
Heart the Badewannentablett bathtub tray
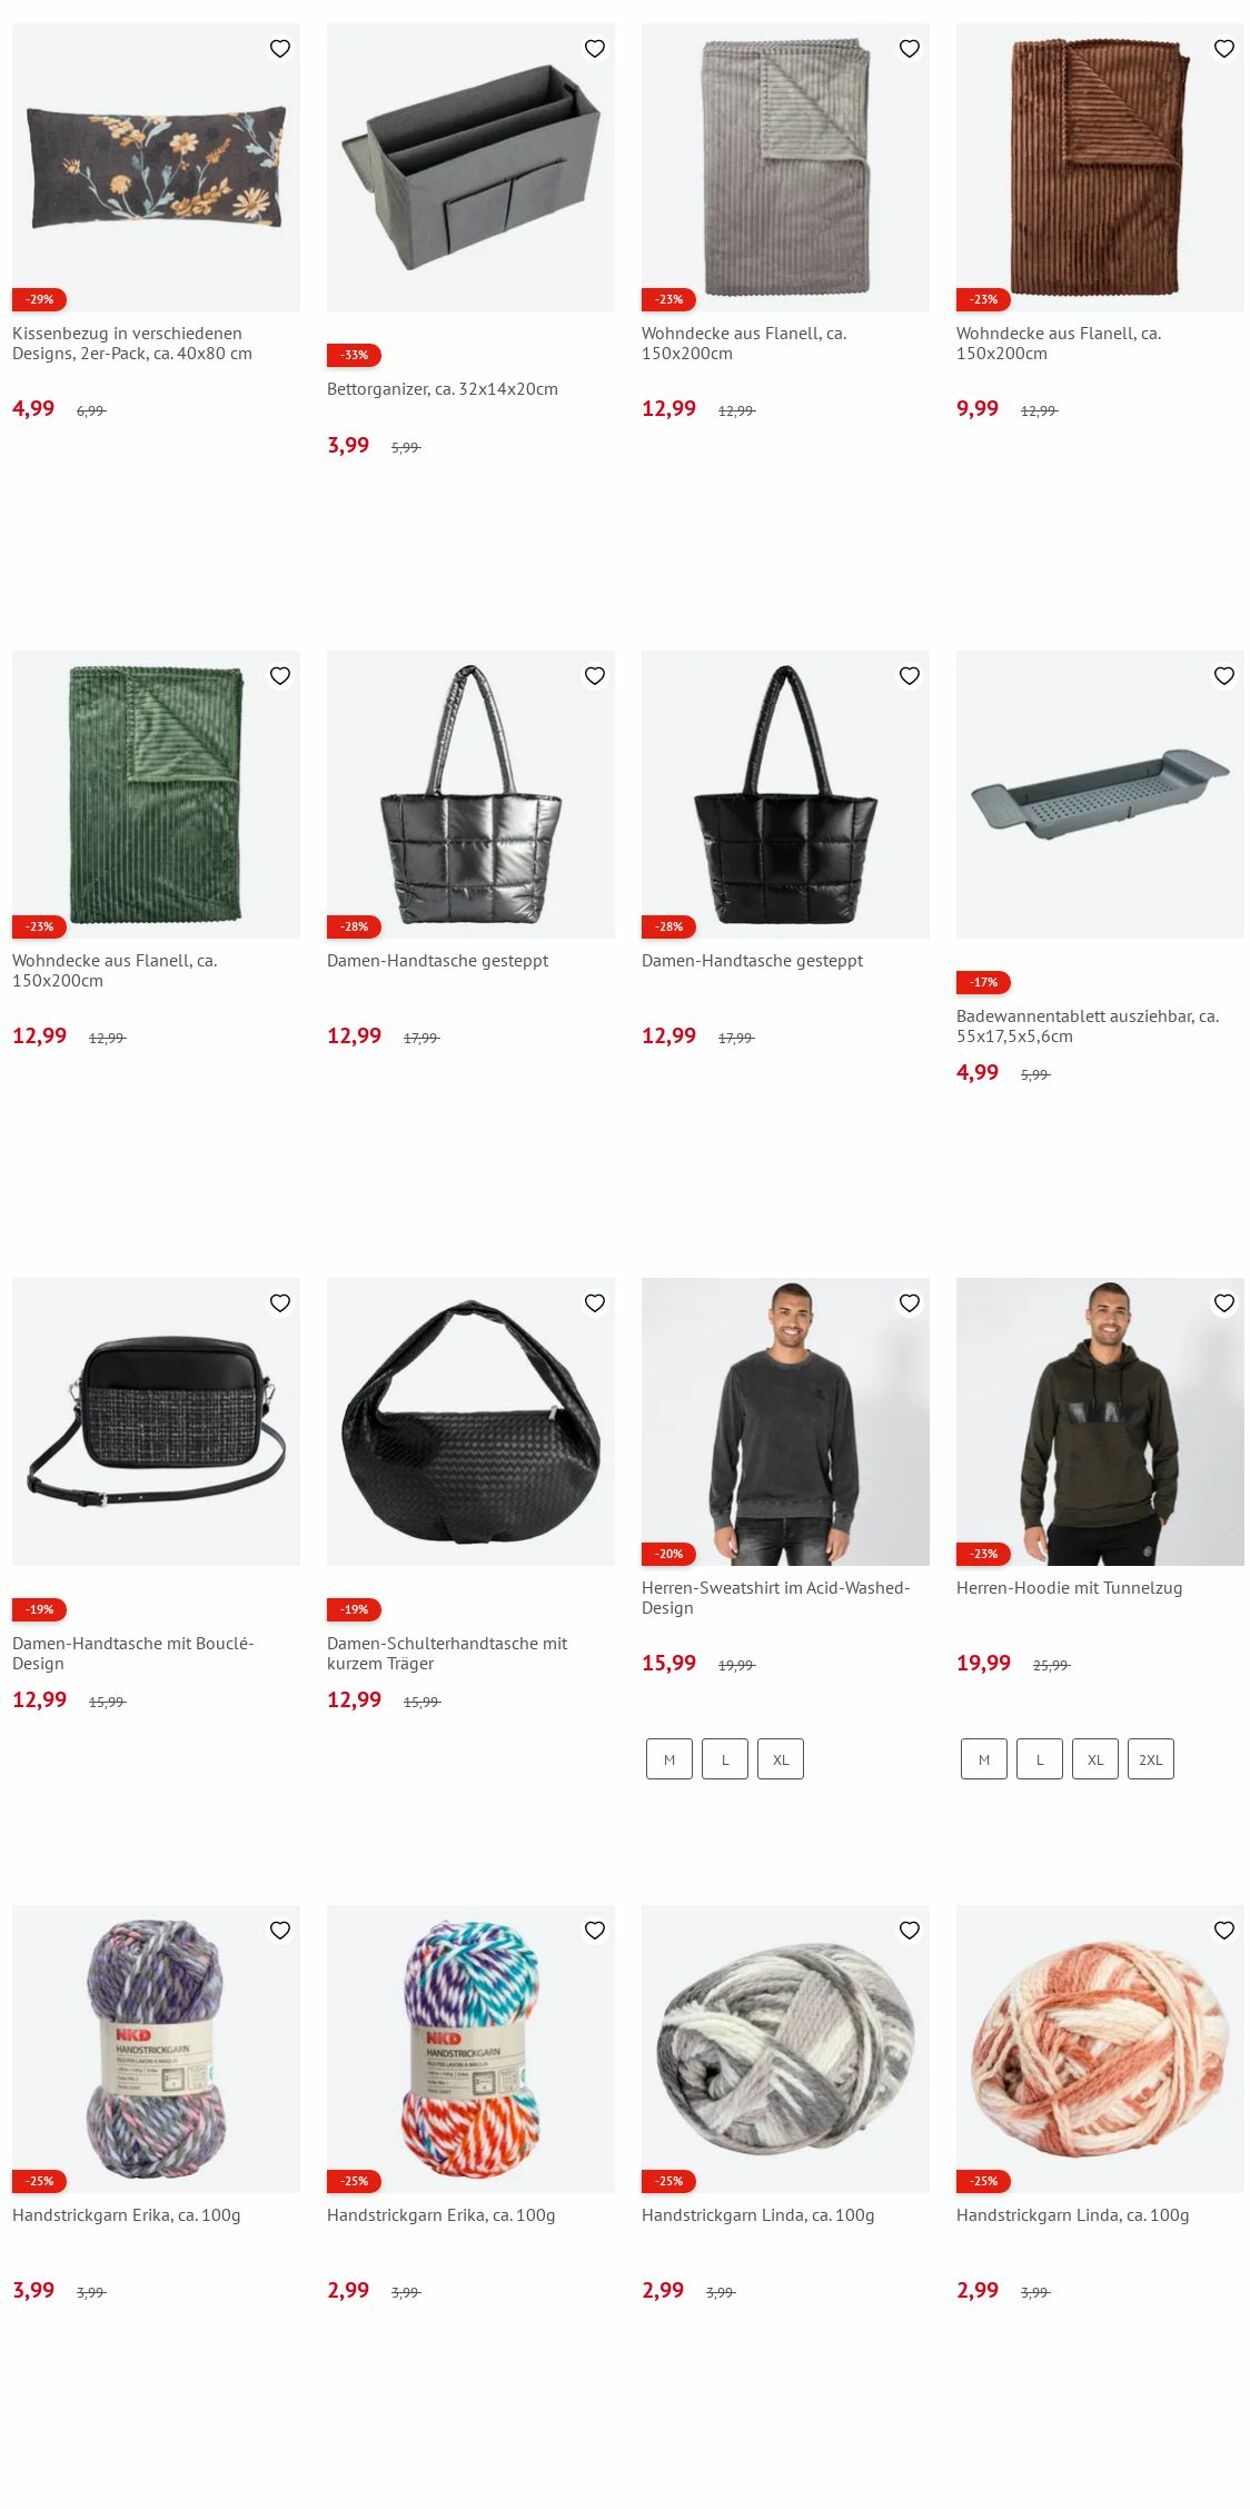[x=1224, y=676]
